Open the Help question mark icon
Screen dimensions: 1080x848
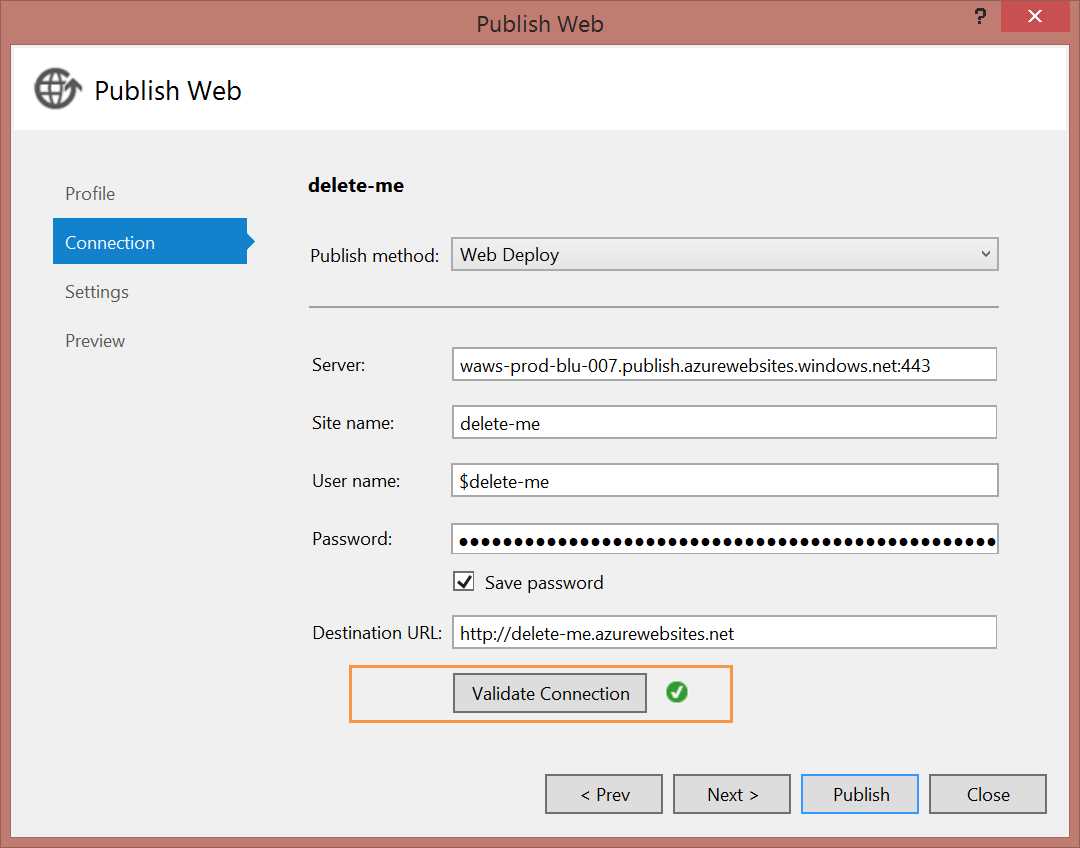(x=978, y=16)
